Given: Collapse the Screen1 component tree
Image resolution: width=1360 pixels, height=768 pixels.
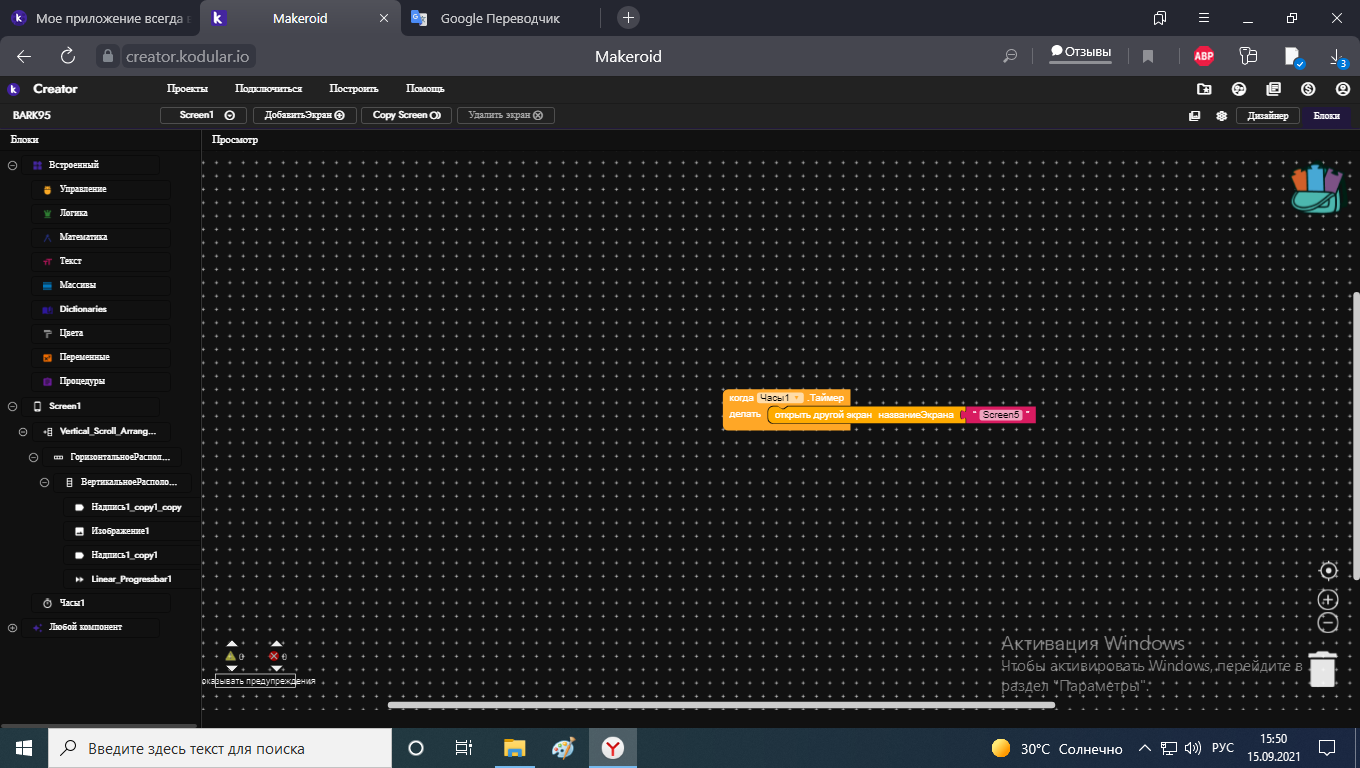Looking at the screenshot, I should click(12, 406).
